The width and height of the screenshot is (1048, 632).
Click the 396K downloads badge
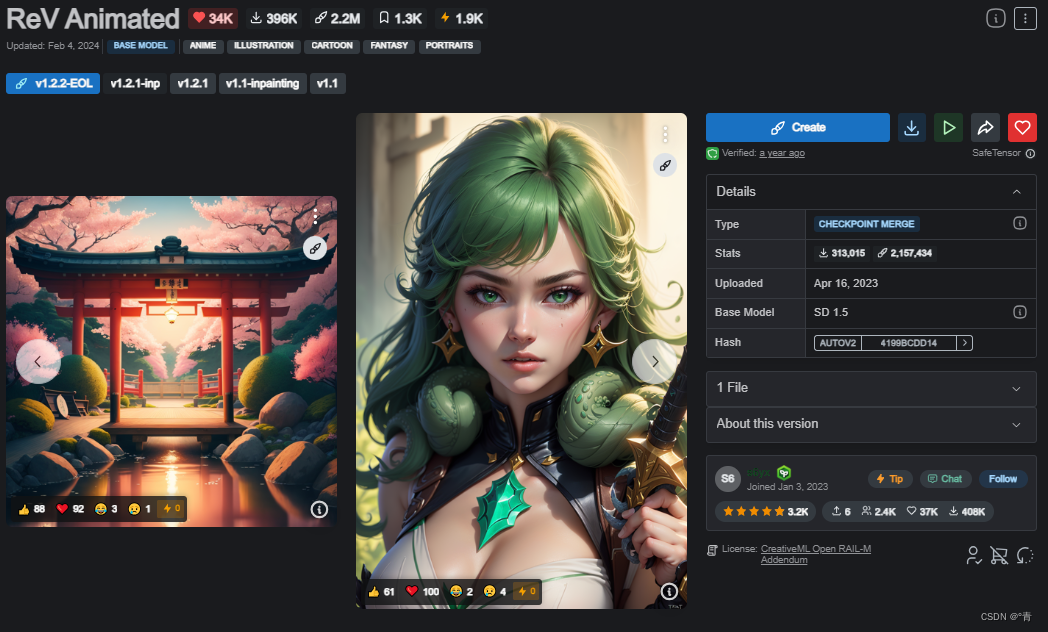click(x=273, y=18)
